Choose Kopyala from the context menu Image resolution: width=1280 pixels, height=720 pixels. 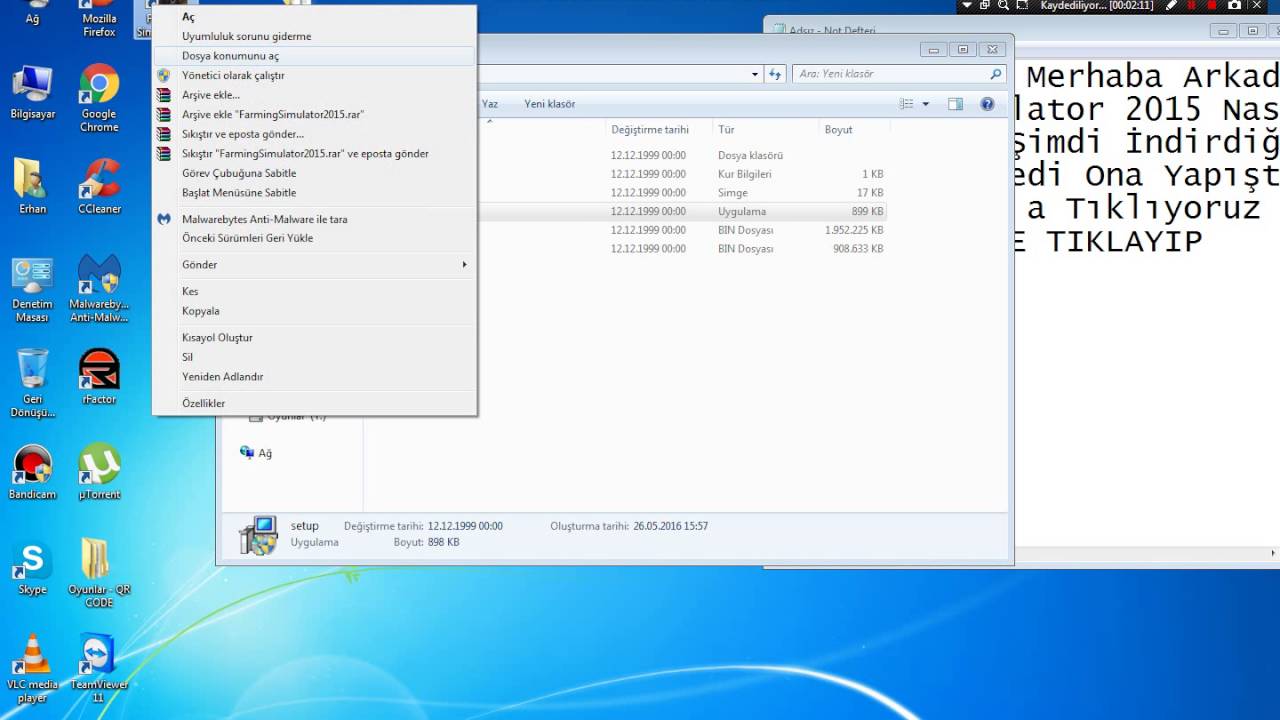pos(315,311)
